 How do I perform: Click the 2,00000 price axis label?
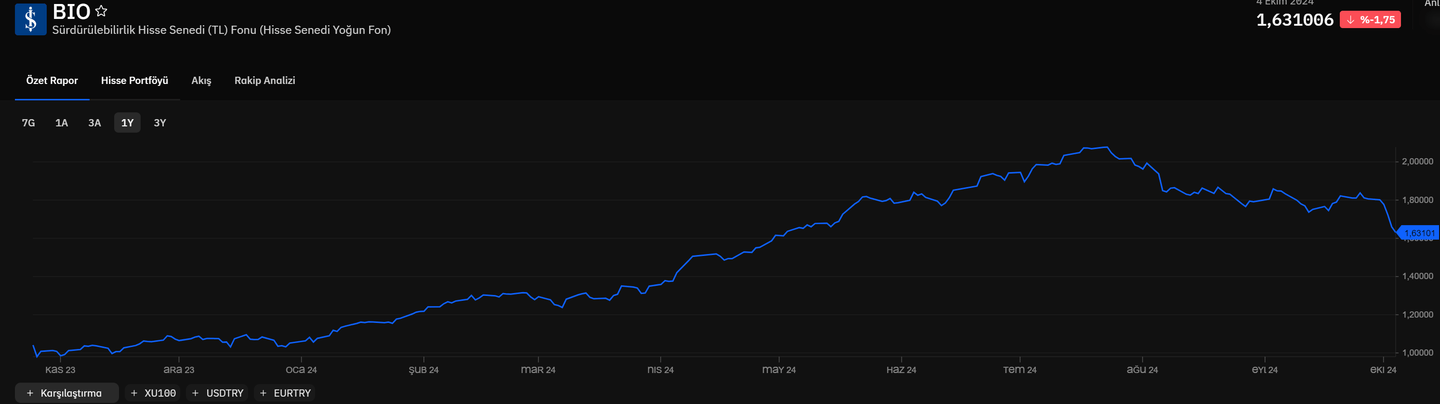coord(1418,161)
